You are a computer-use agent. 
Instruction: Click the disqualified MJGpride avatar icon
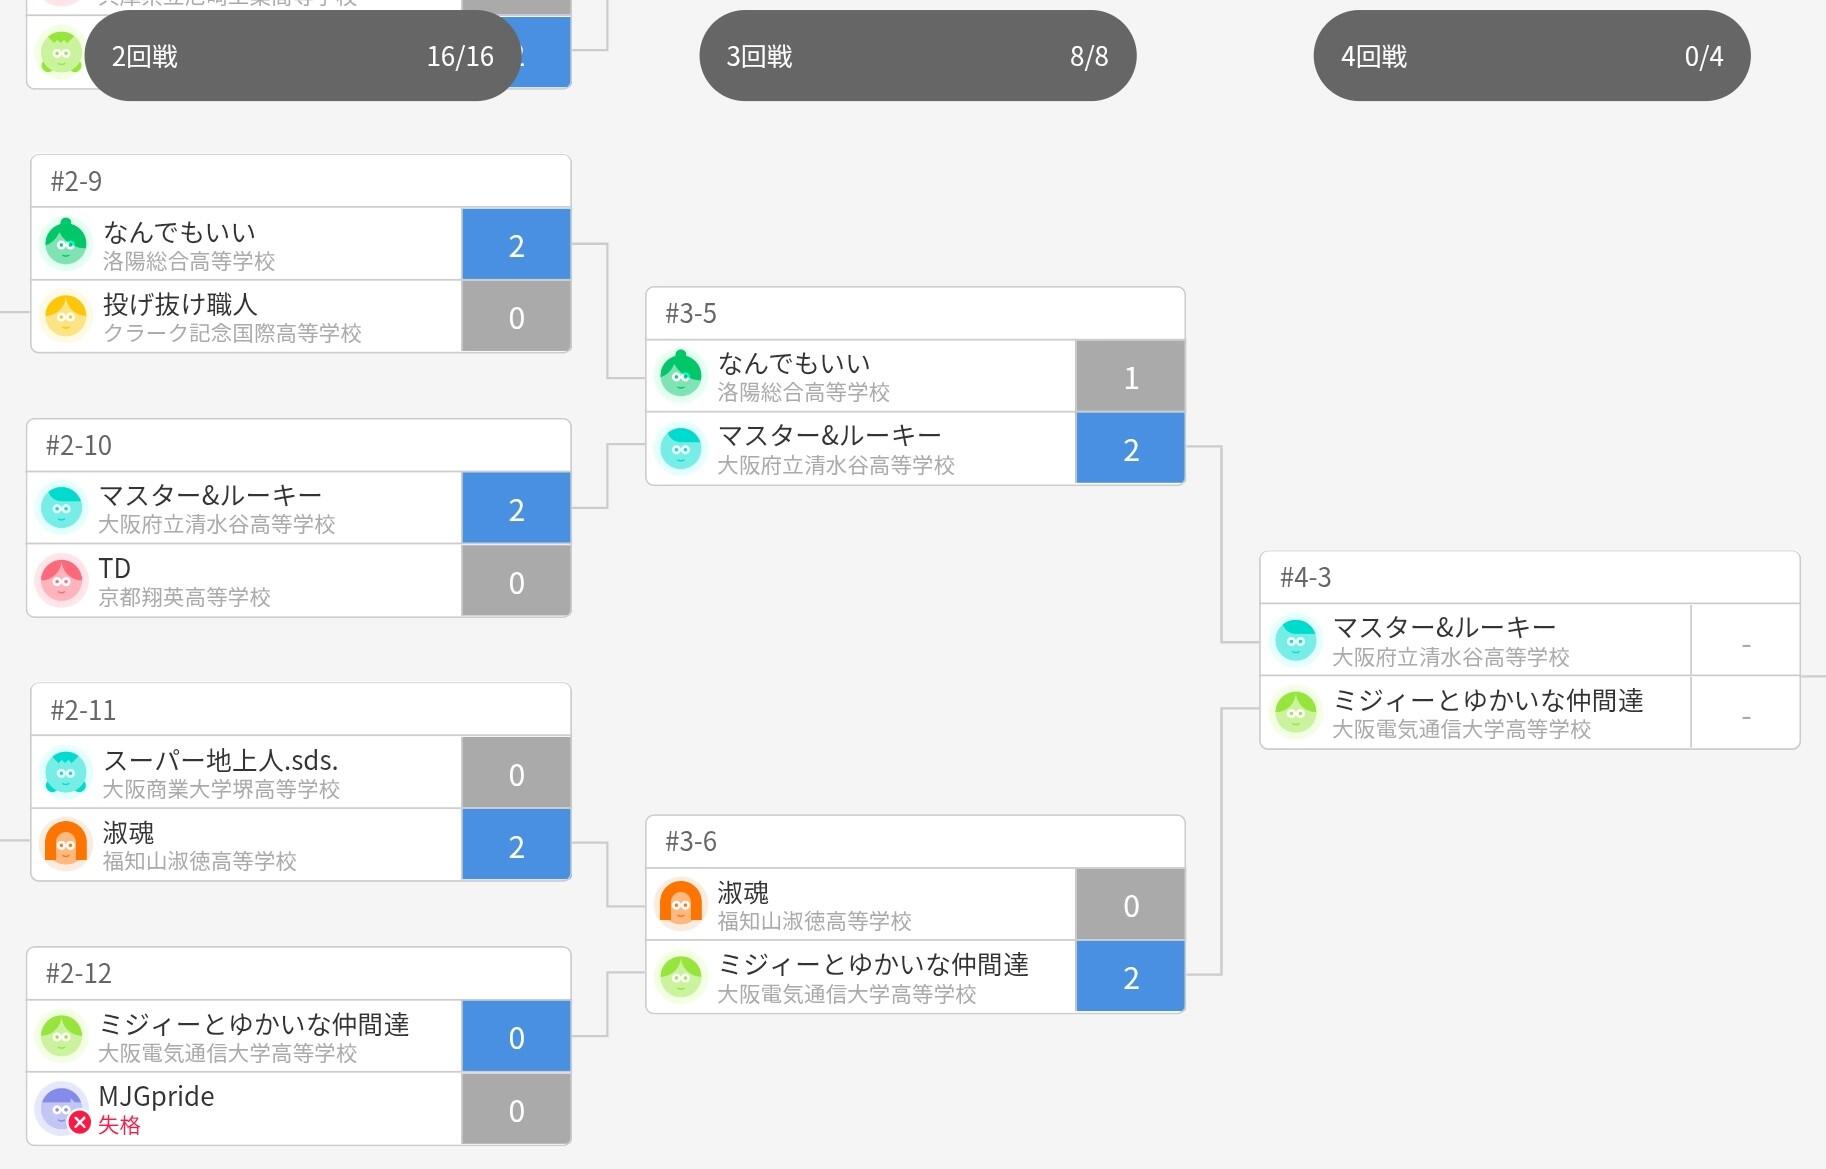coord(61,1109)
